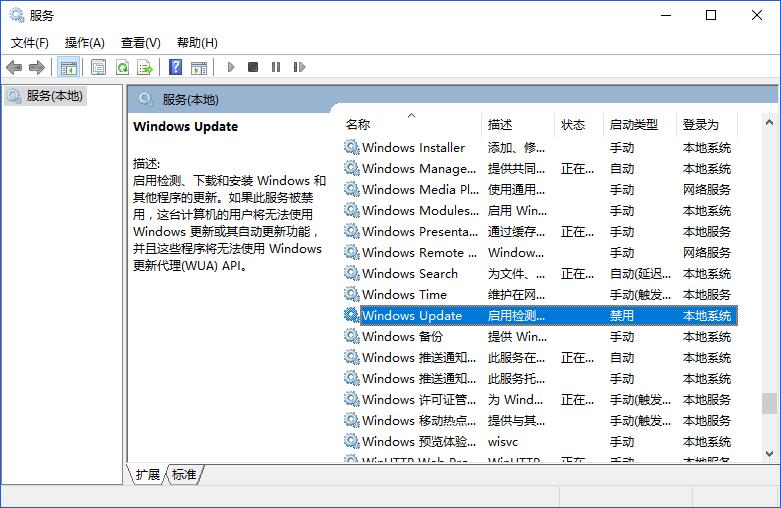
Task: Toggle the show/hide action pane icon
Action: (199, 67)
